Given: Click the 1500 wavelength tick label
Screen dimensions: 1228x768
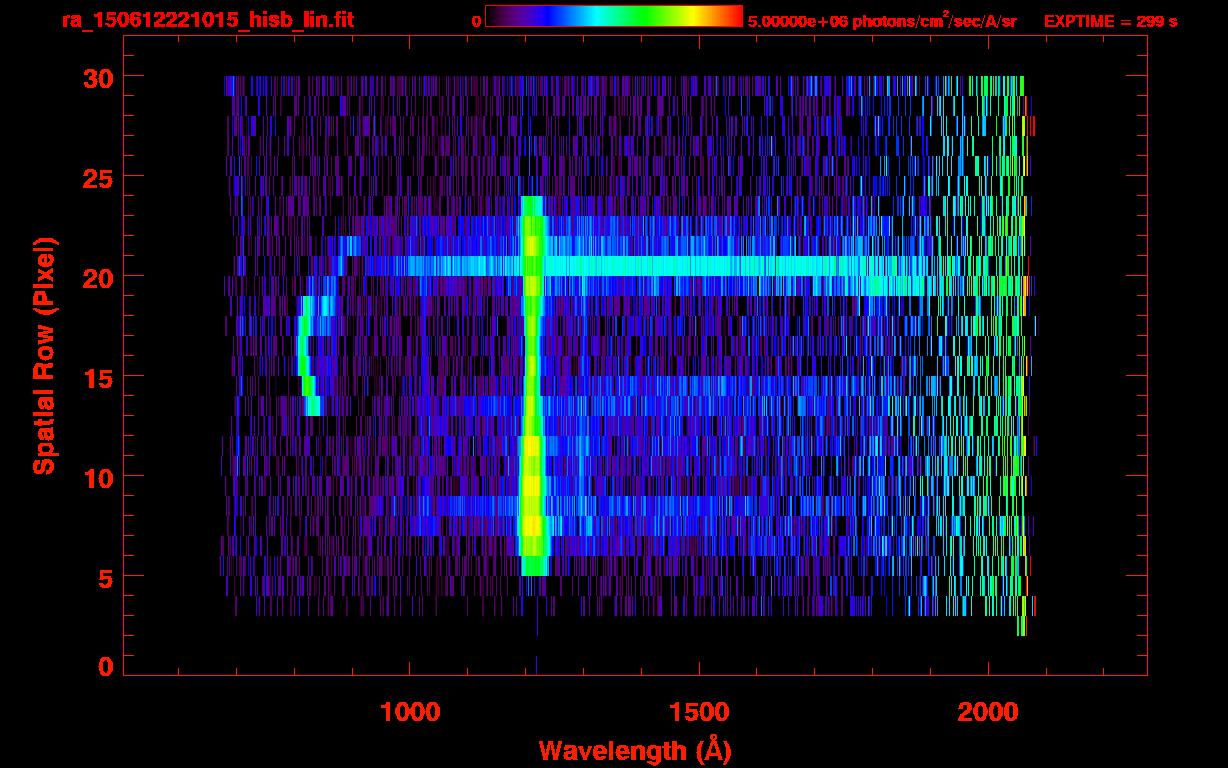Looking at the screenshot, I should 699,712.
